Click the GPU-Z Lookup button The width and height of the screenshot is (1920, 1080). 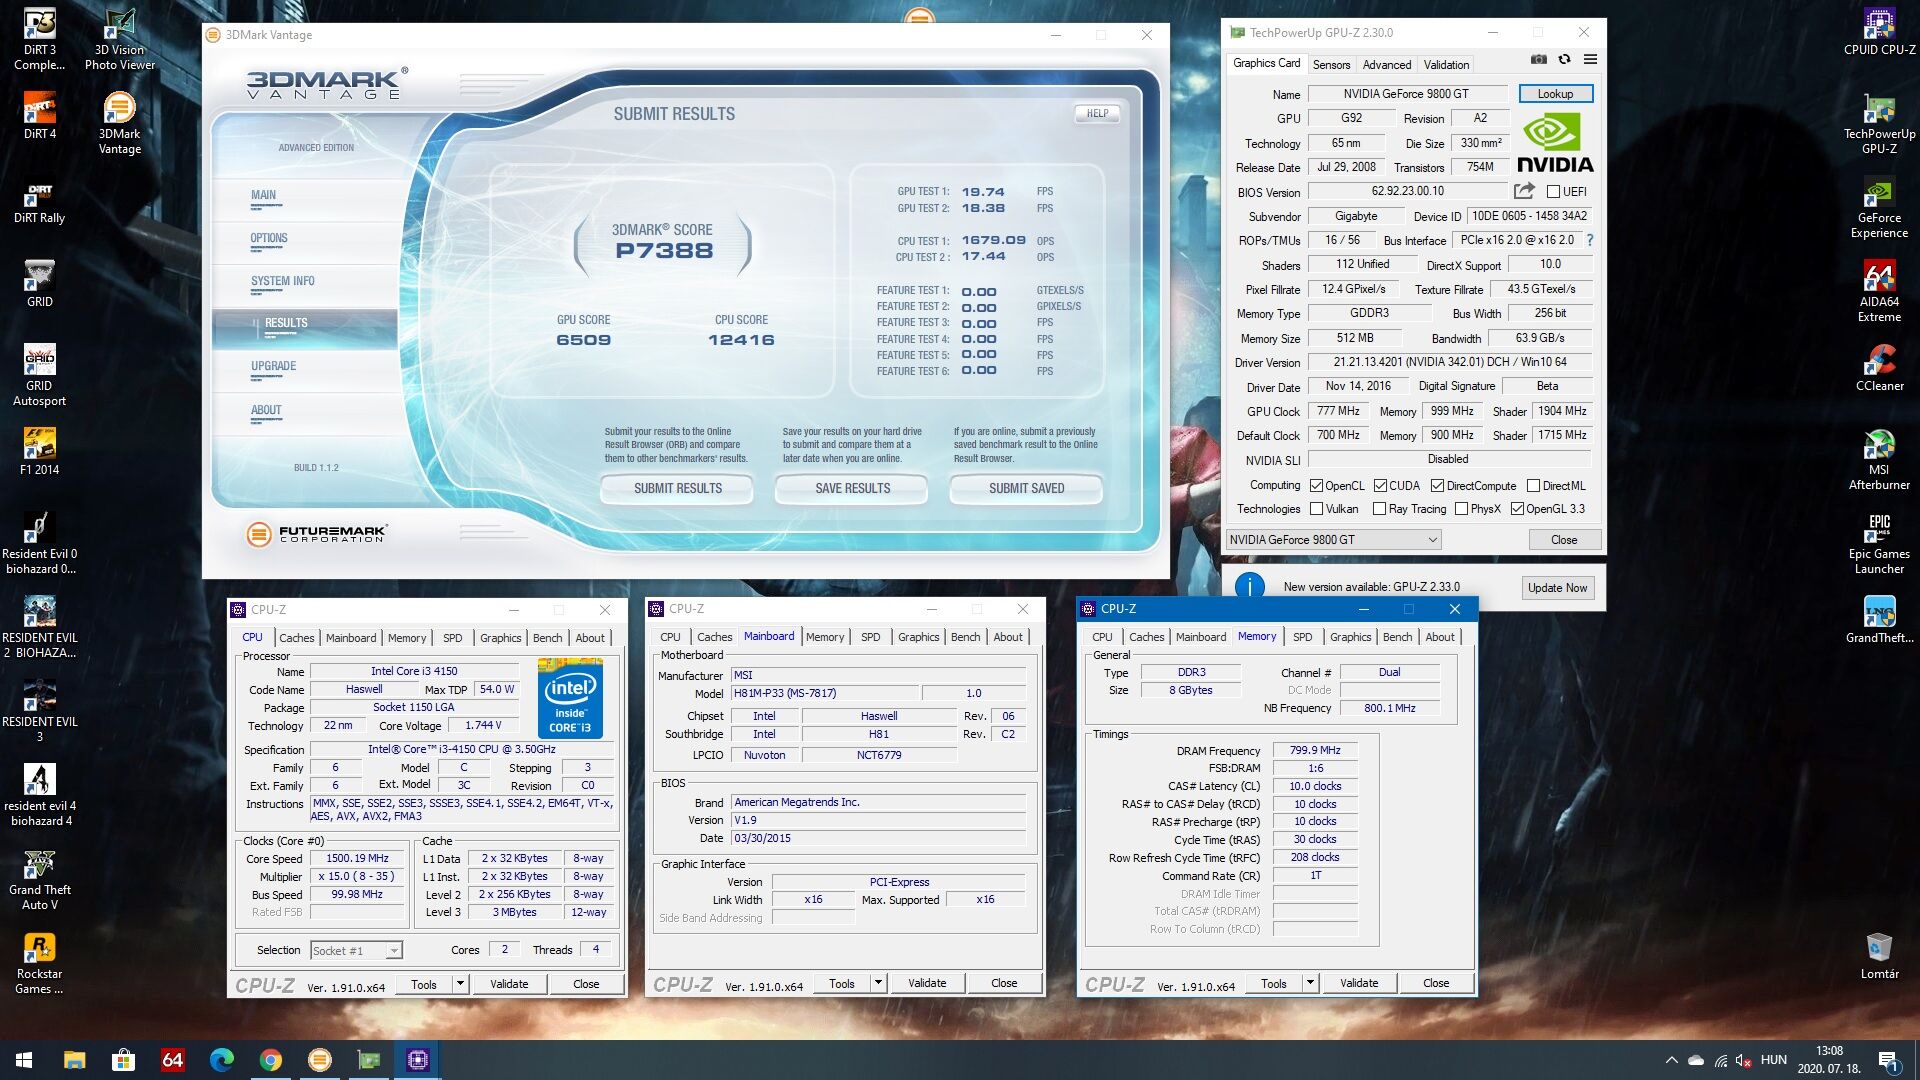coord(1555,94)
